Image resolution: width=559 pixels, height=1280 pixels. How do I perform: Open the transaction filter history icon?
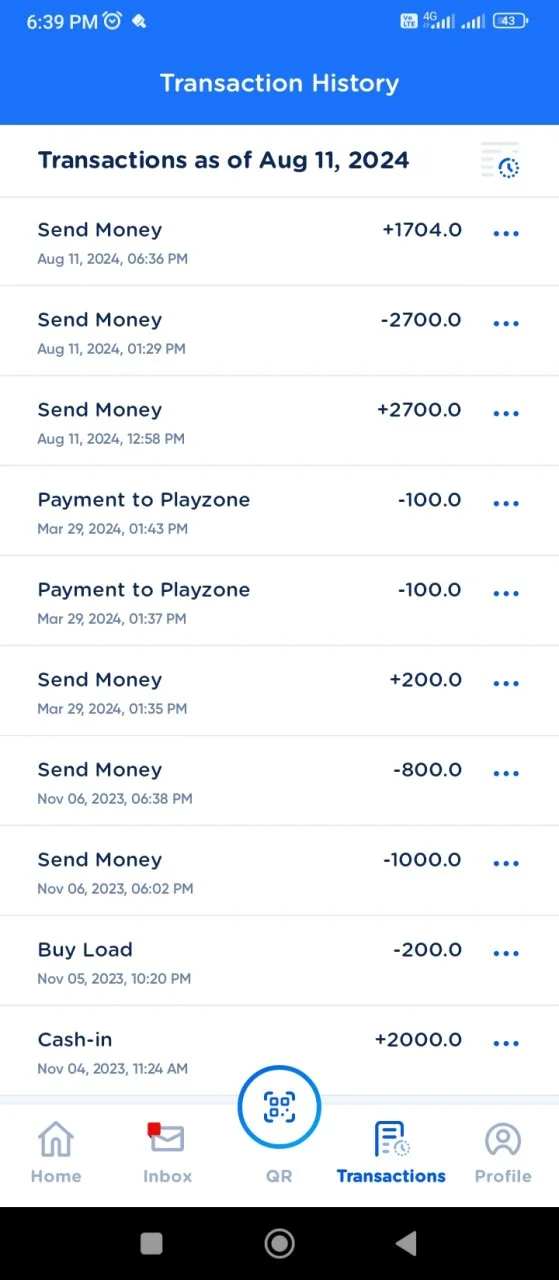[500, 160]
